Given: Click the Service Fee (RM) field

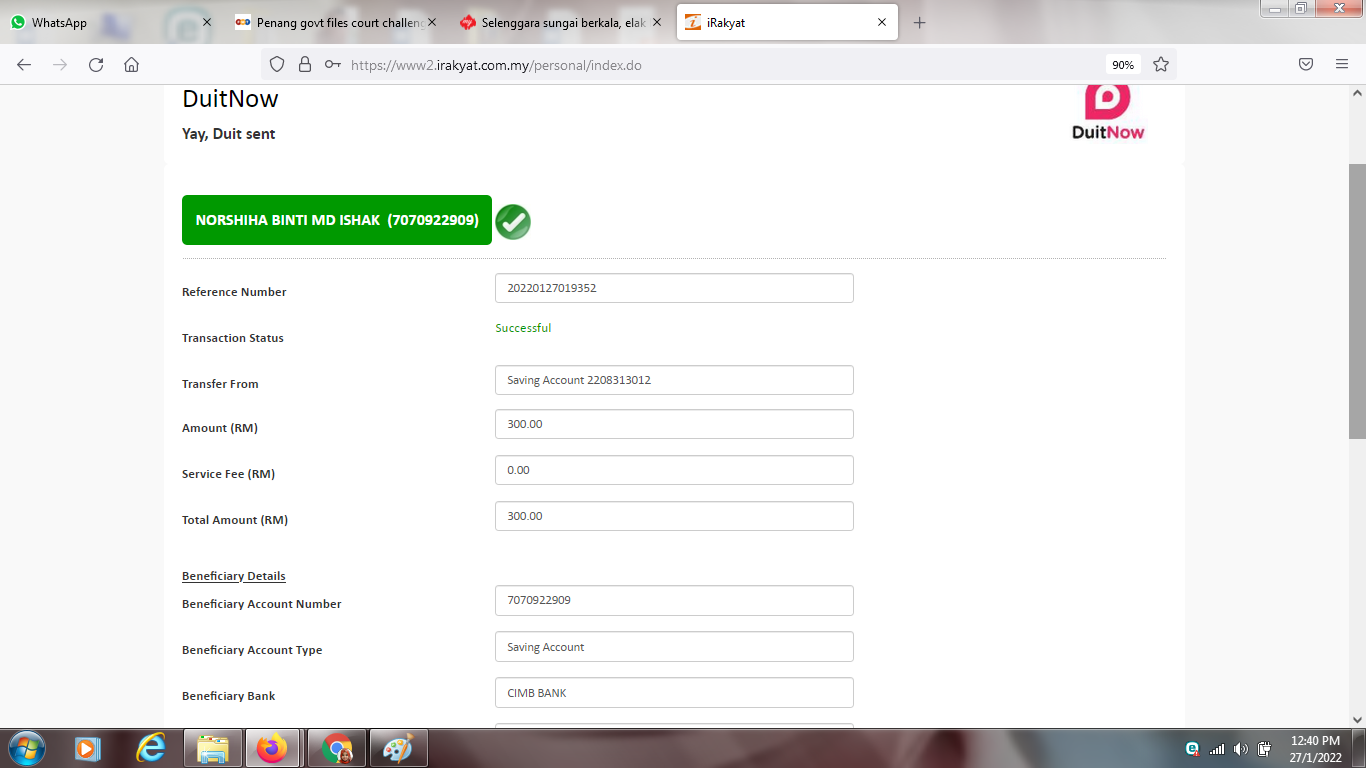Looking at the screenshot, I should [674, 470].
